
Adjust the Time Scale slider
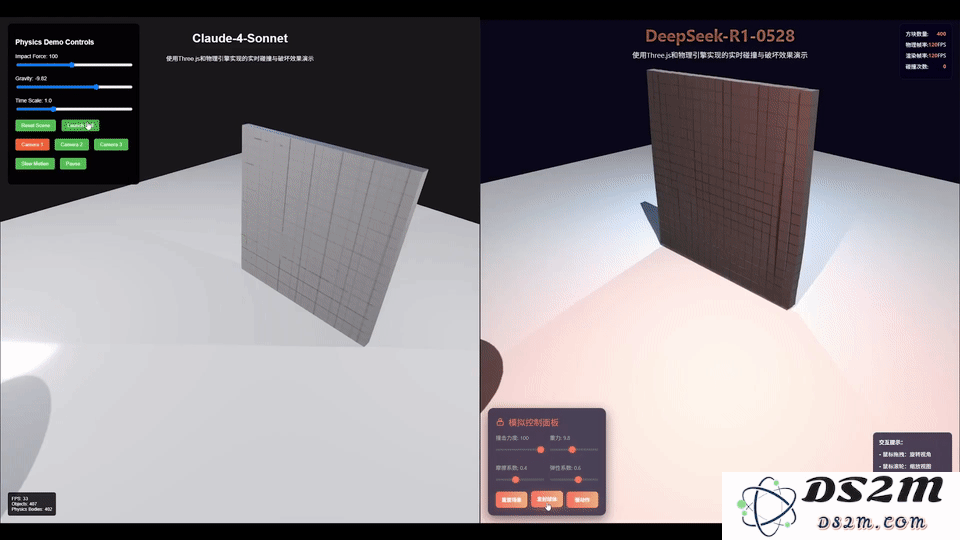click(x=74, y=109)
